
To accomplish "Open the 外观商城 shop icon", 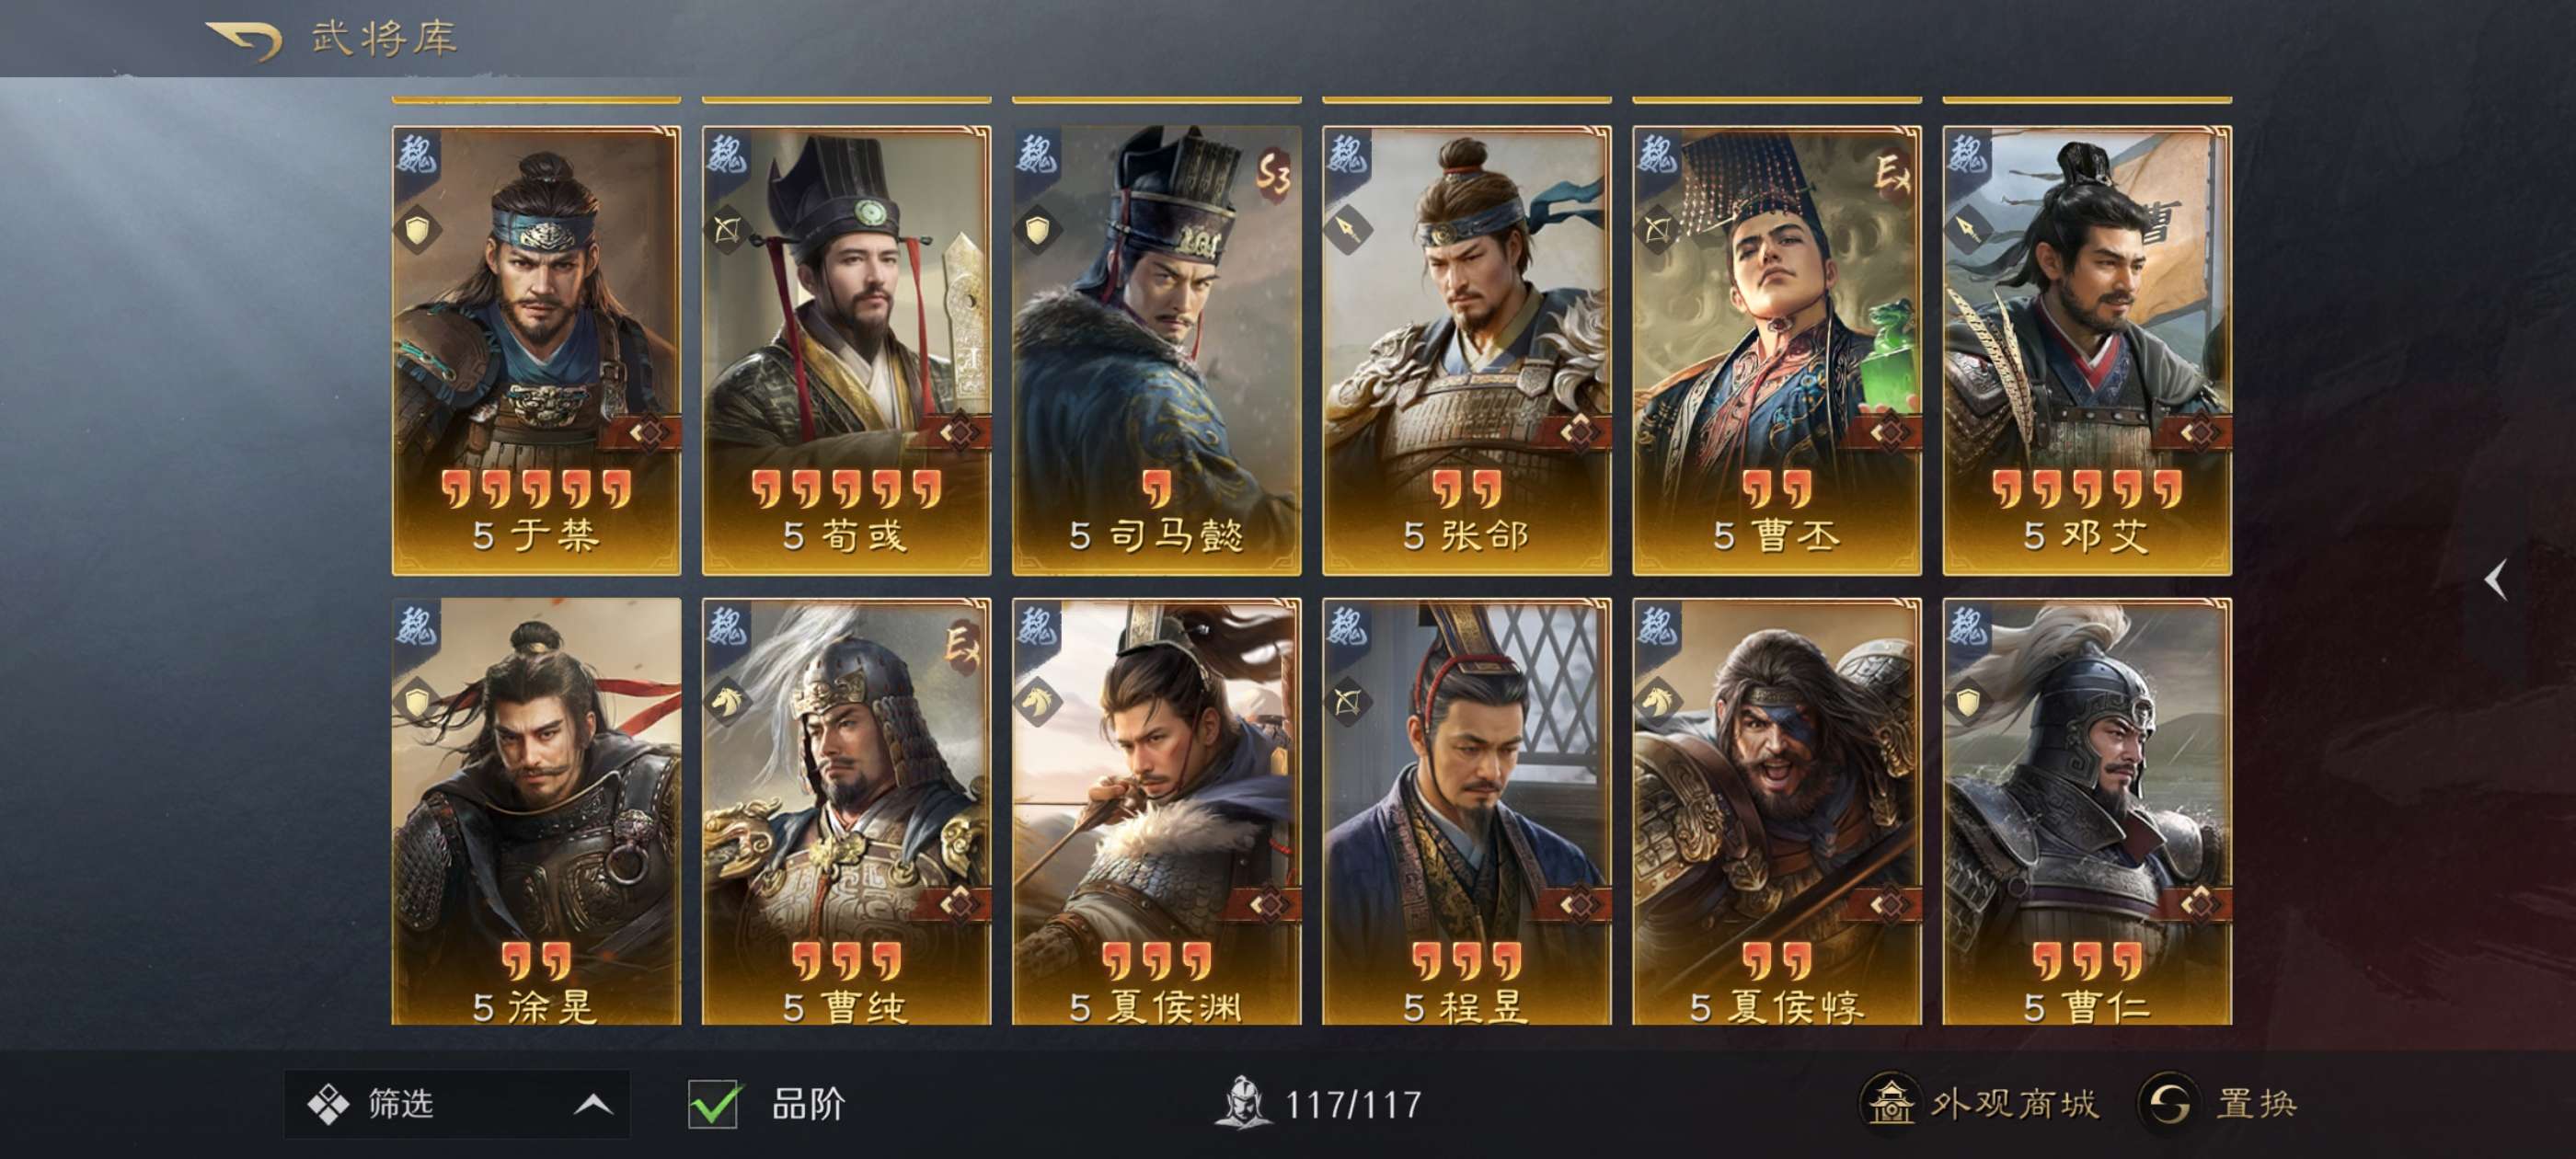I will [1889, 1103].
